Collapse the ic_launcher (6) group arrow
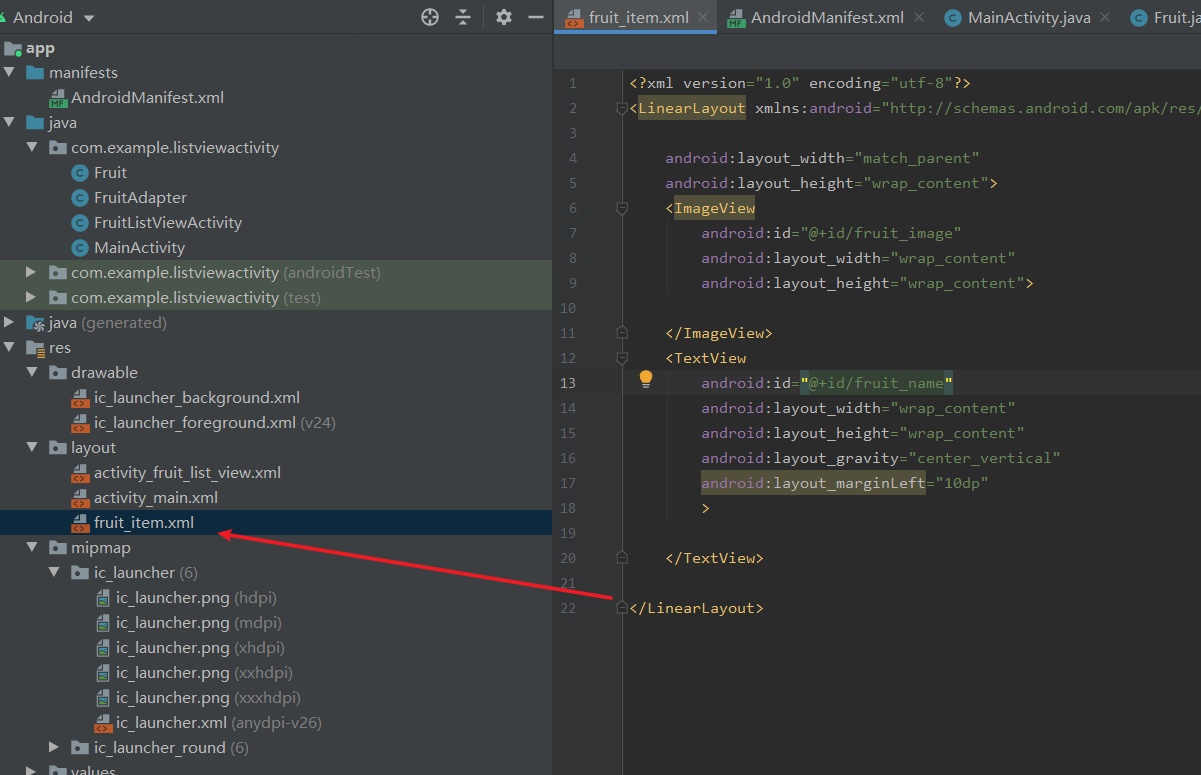The height and width of the screenshot is (775, 1201). click(x=54, y=573)
